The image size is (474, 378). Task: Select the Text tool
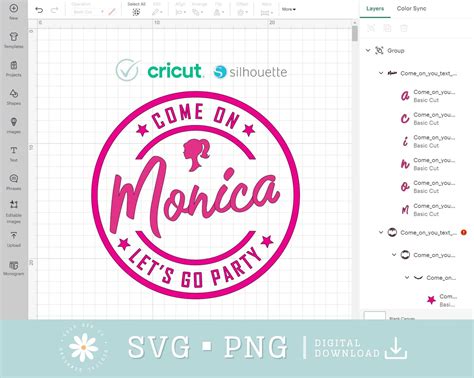point(14,154)
